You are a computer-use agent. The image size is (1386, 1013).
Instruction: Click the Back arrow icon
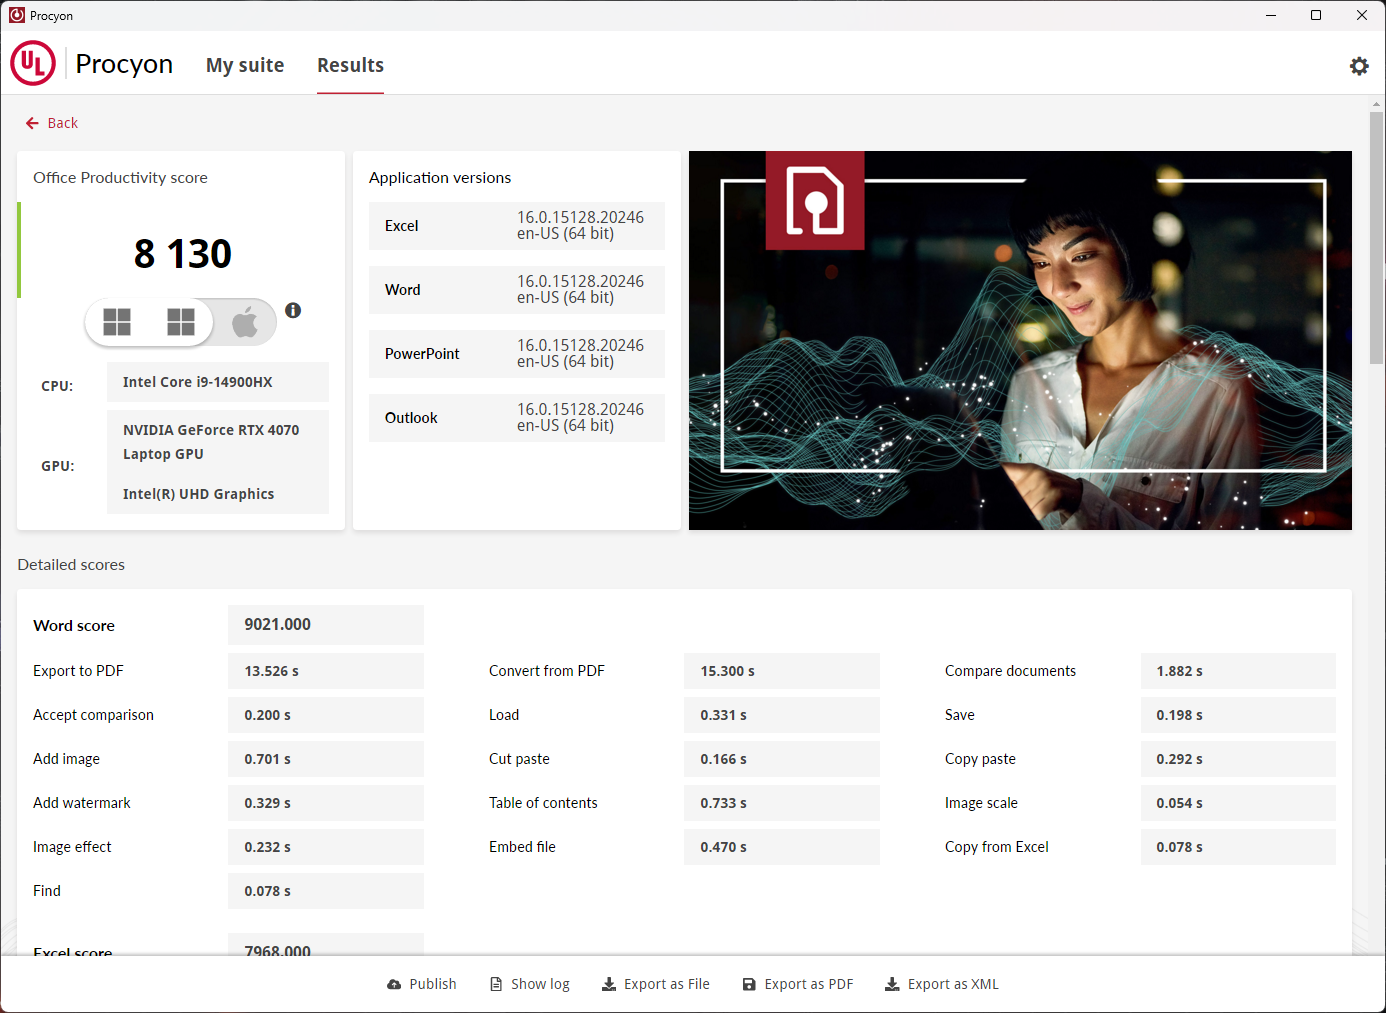(32, 123)
